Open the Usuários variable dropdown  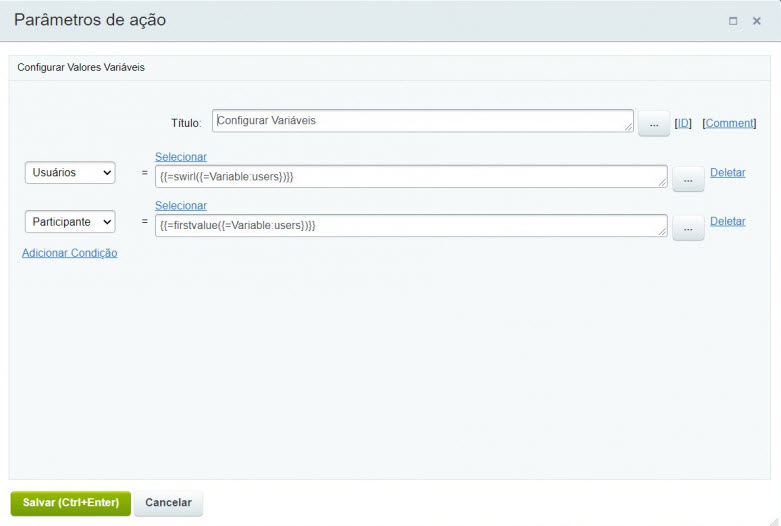click(70, 172)
